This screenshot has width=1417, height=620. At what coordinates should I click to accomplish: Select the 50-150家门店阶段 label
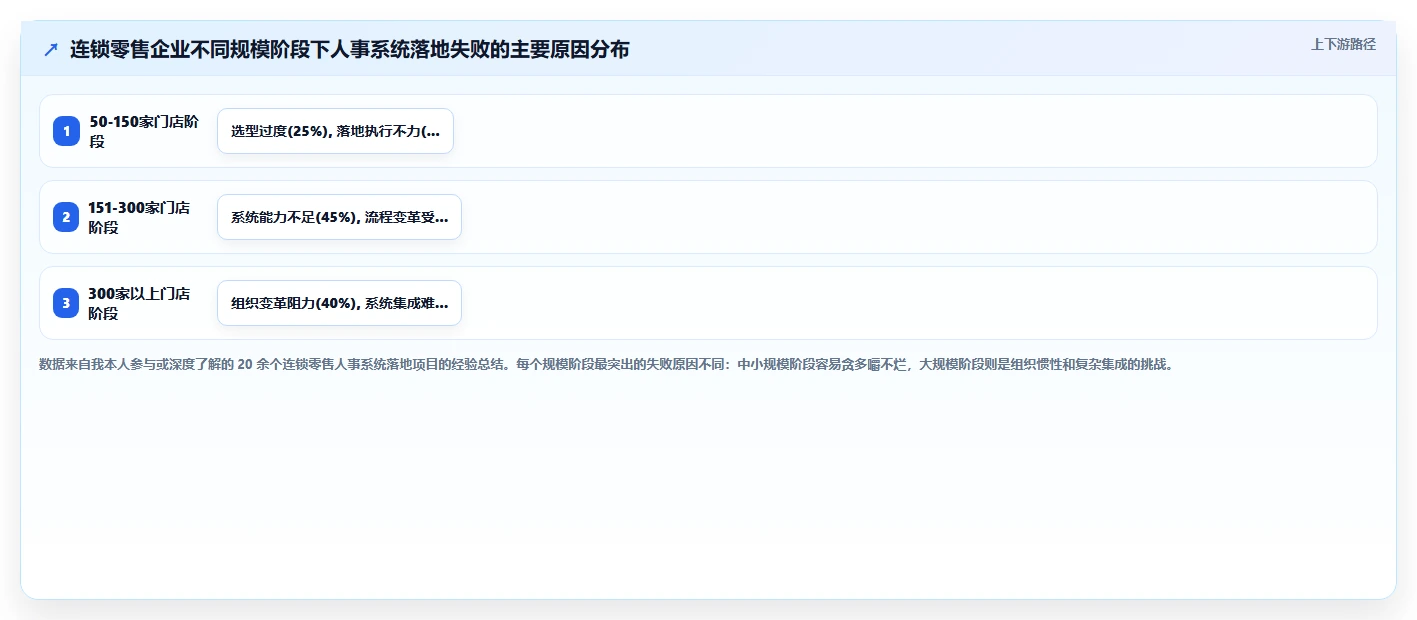144,131
